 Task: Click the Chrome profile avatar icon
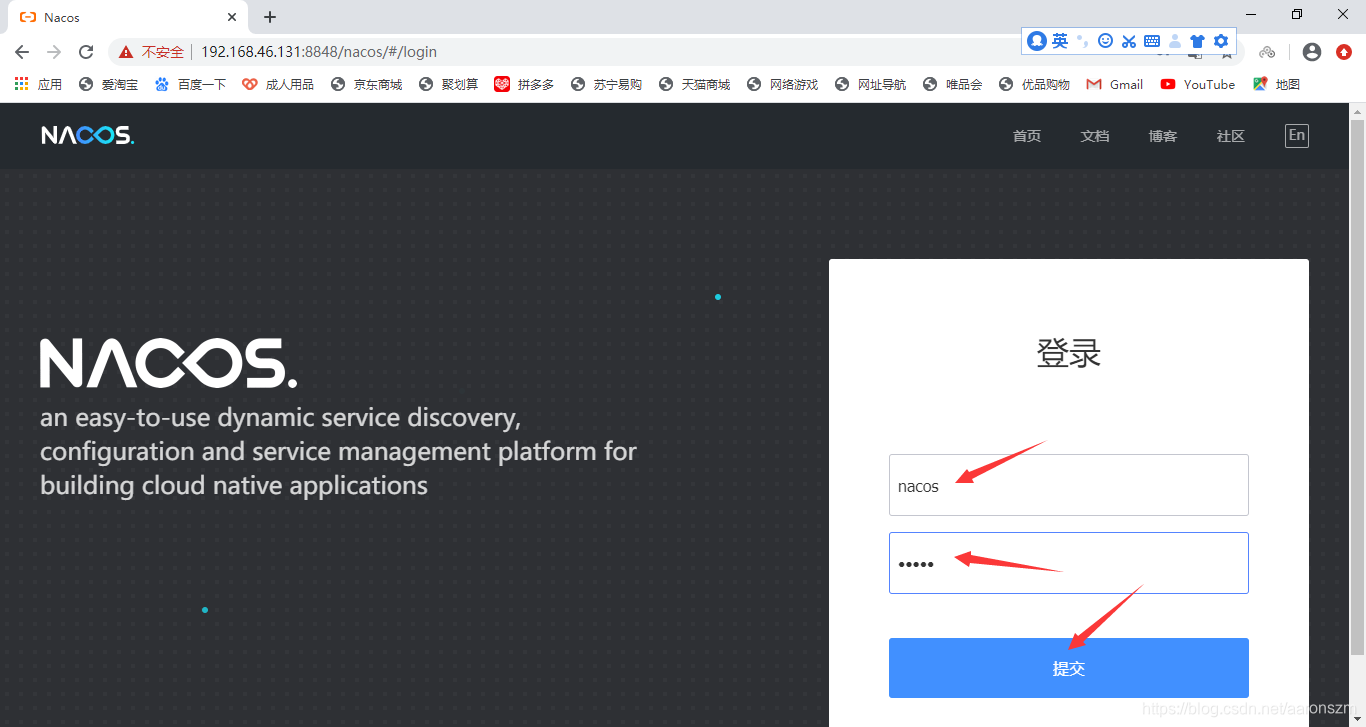tap(1313, 52)
